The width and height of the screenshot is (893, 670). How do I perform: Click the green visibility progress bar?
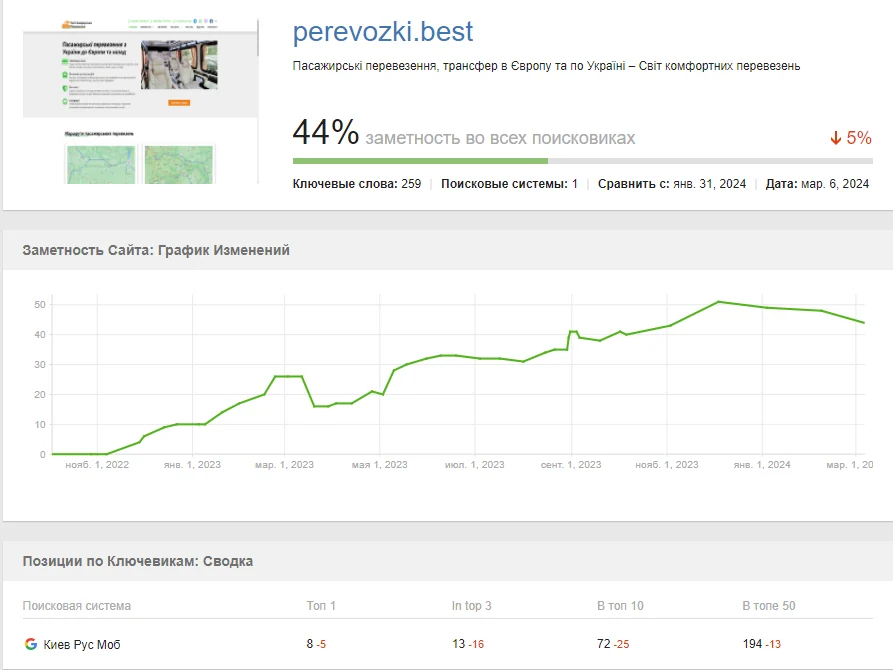(420, 161)
